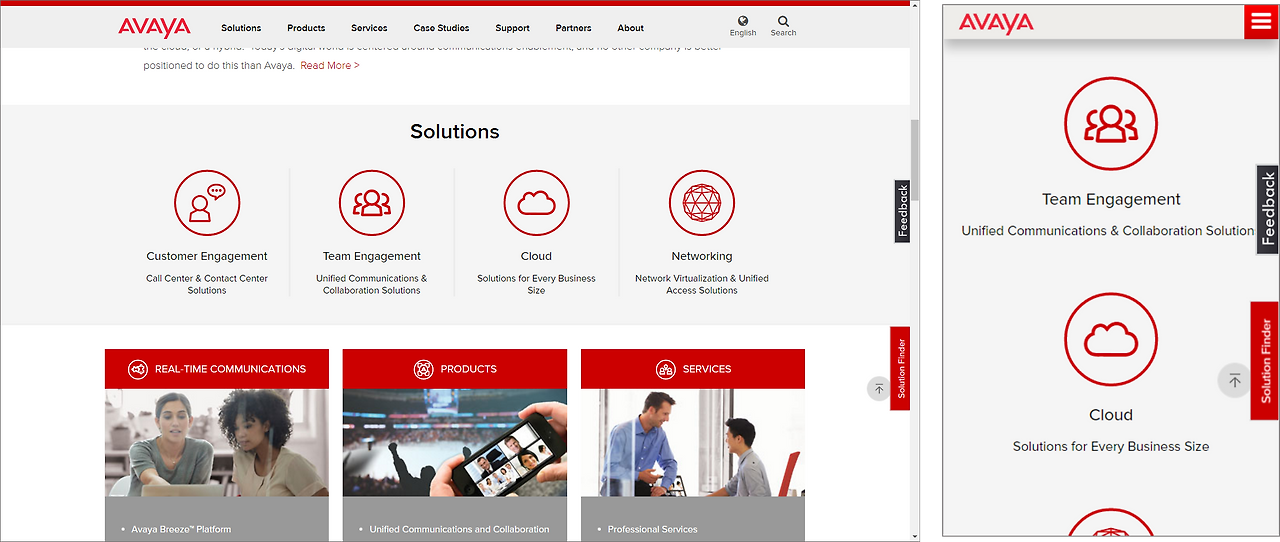Viewport: 1280px width, 542px height.
Task: Click the Networking title link
Action: click(x=702, y=256)
